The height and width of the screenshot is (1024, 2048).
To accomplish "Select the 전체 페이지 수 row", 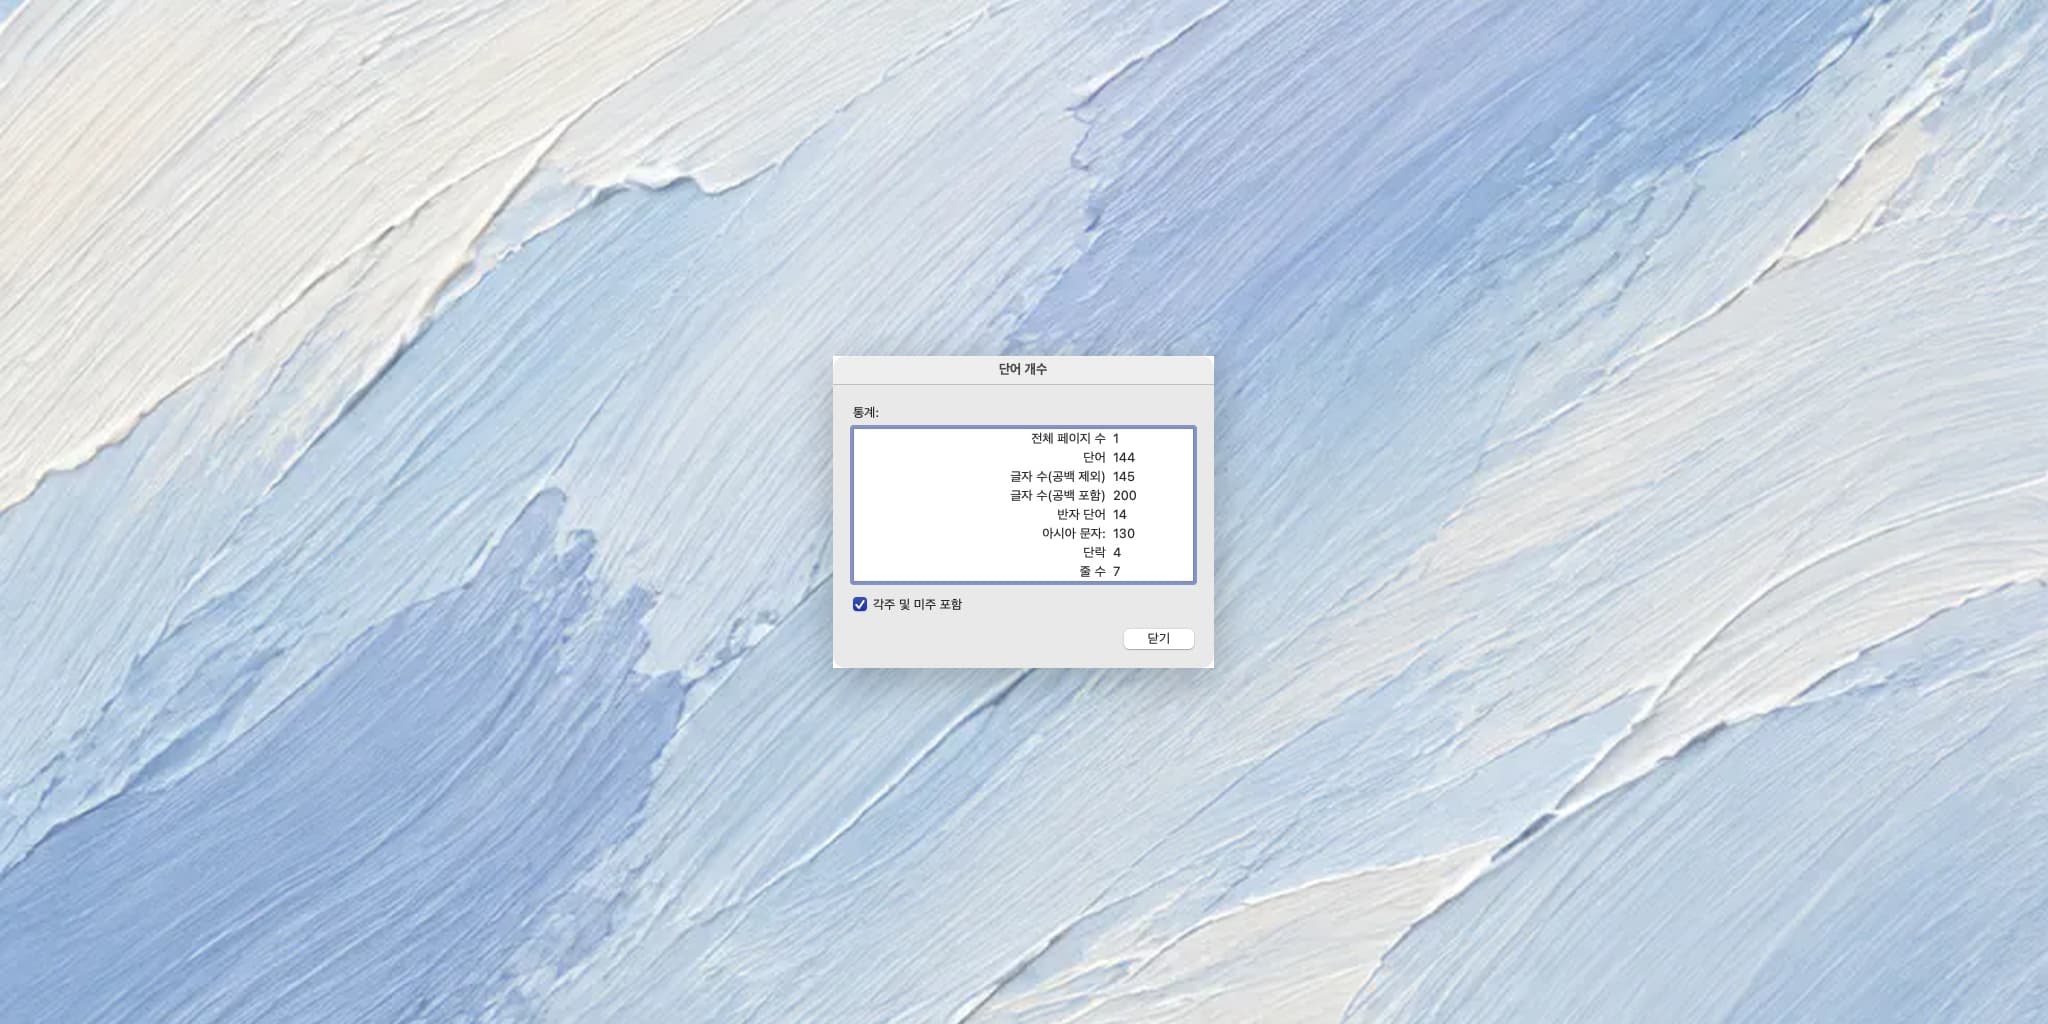I will pos(1023,438).
